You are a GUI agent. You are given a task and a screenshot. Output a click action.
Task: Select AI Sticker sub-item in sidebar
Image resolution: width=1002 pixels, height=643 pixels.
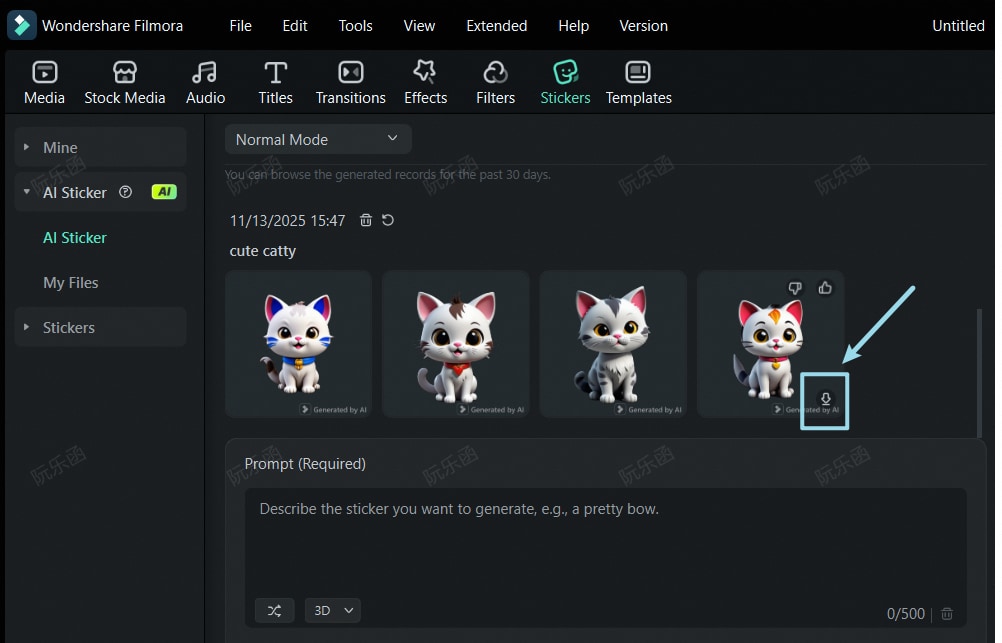tap(75, 238)
